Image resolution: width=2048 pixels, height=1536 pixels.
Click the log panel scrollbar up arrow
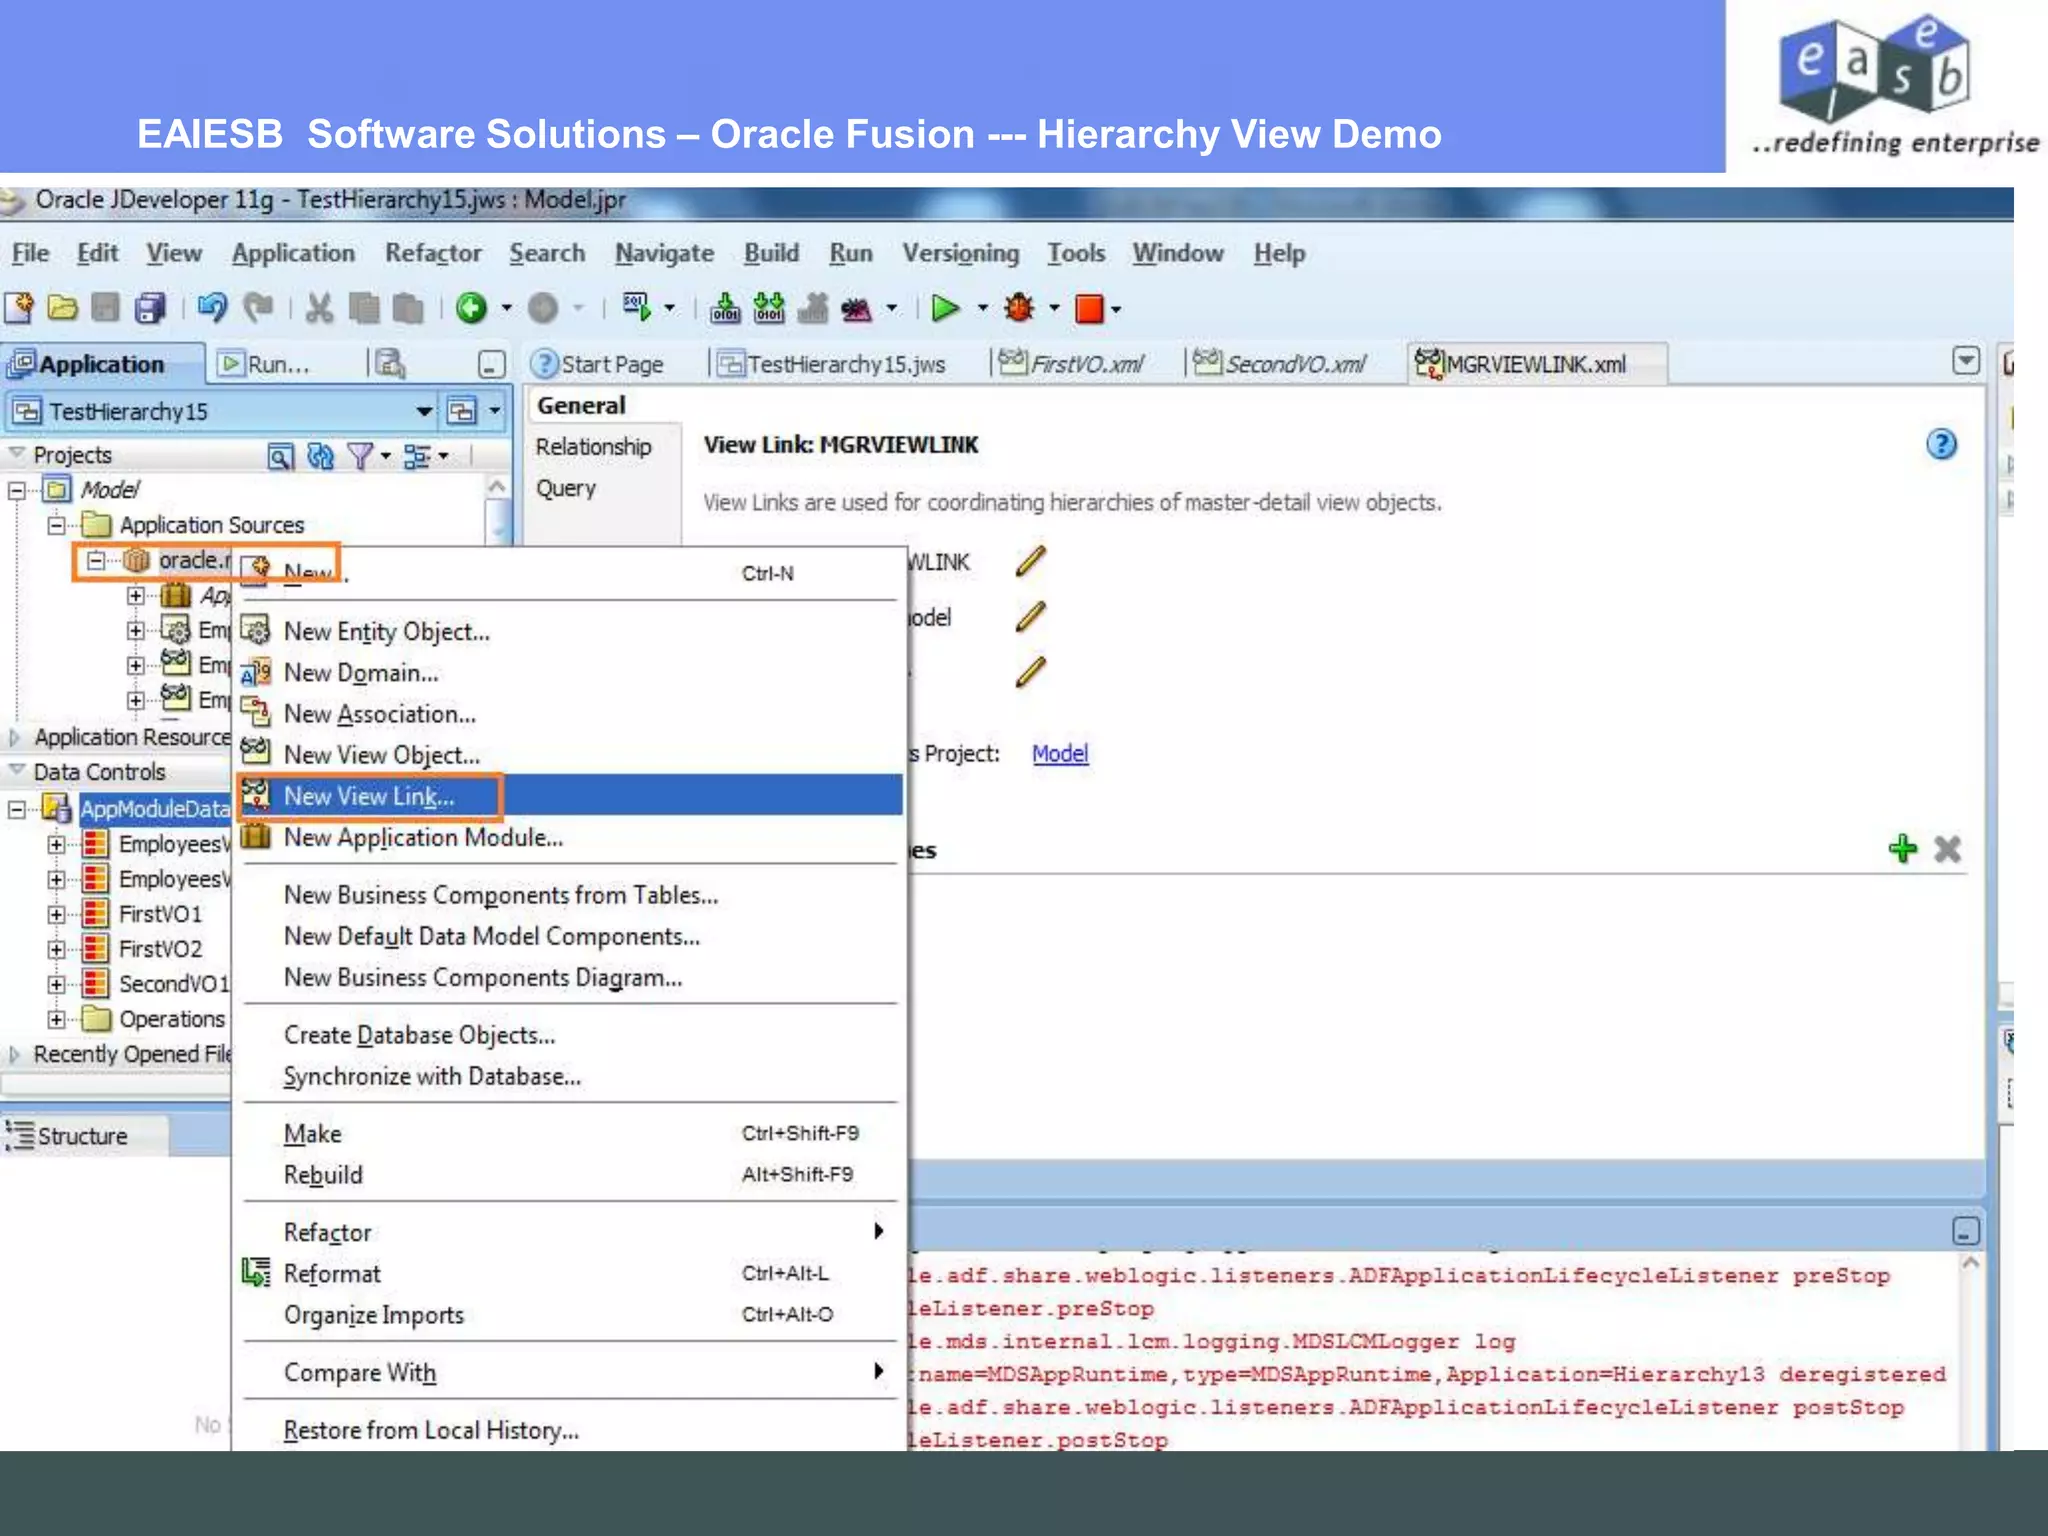pyautogui.click(x=1970, y=1264)
